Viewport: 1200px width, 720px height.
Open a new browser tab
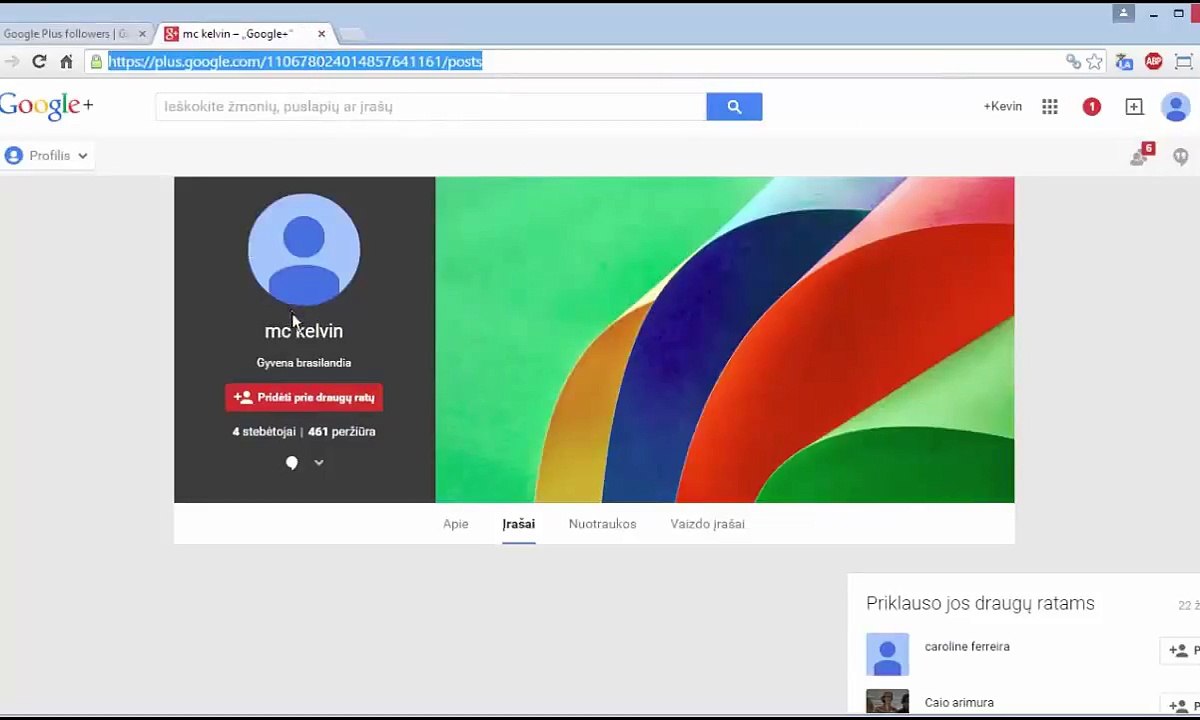(x=350, y=35)
